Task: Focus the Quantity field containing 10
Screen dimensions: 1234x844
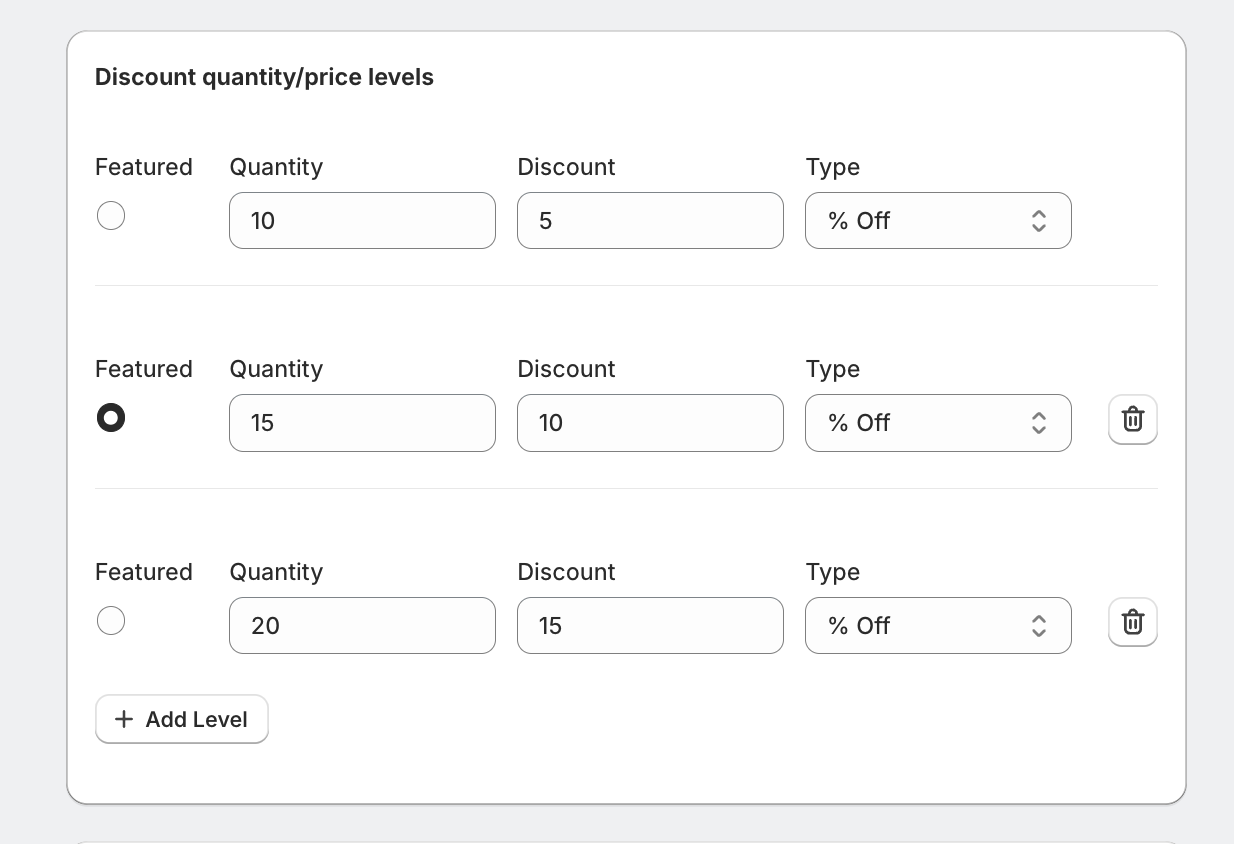Action: tap(362, 221)
